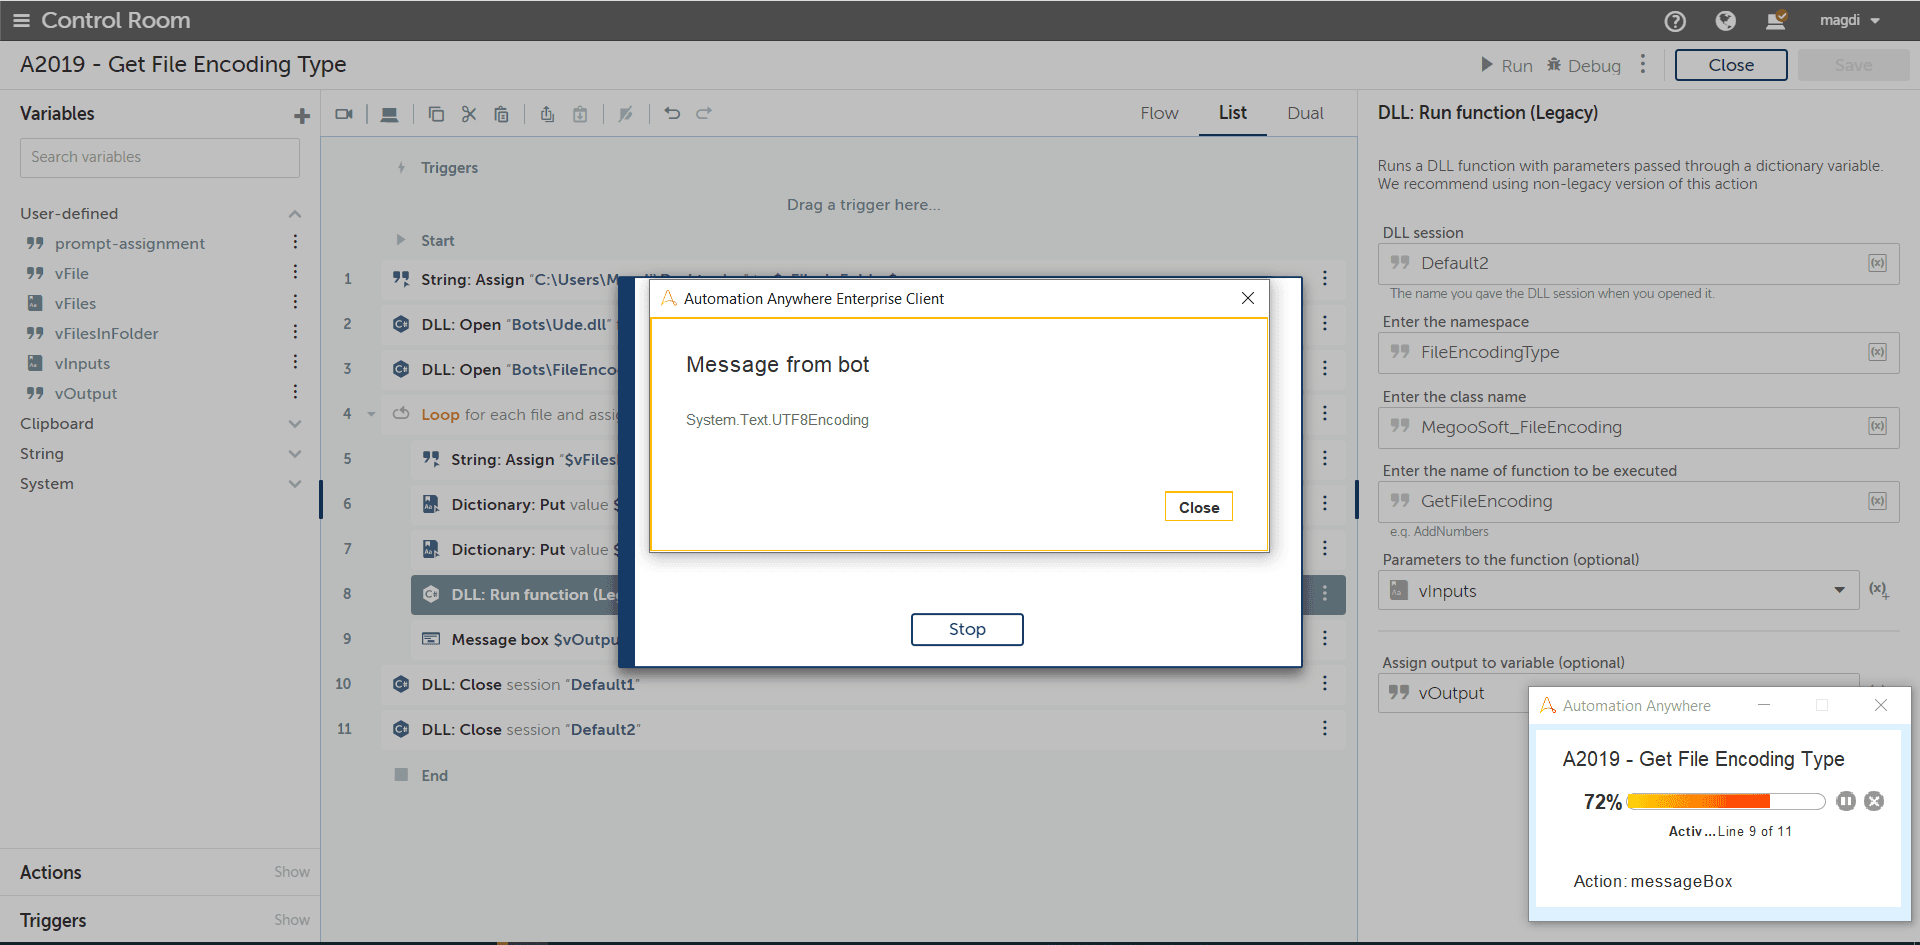
Task: Open options for vFiles variable
Action: tap(295, 302)
